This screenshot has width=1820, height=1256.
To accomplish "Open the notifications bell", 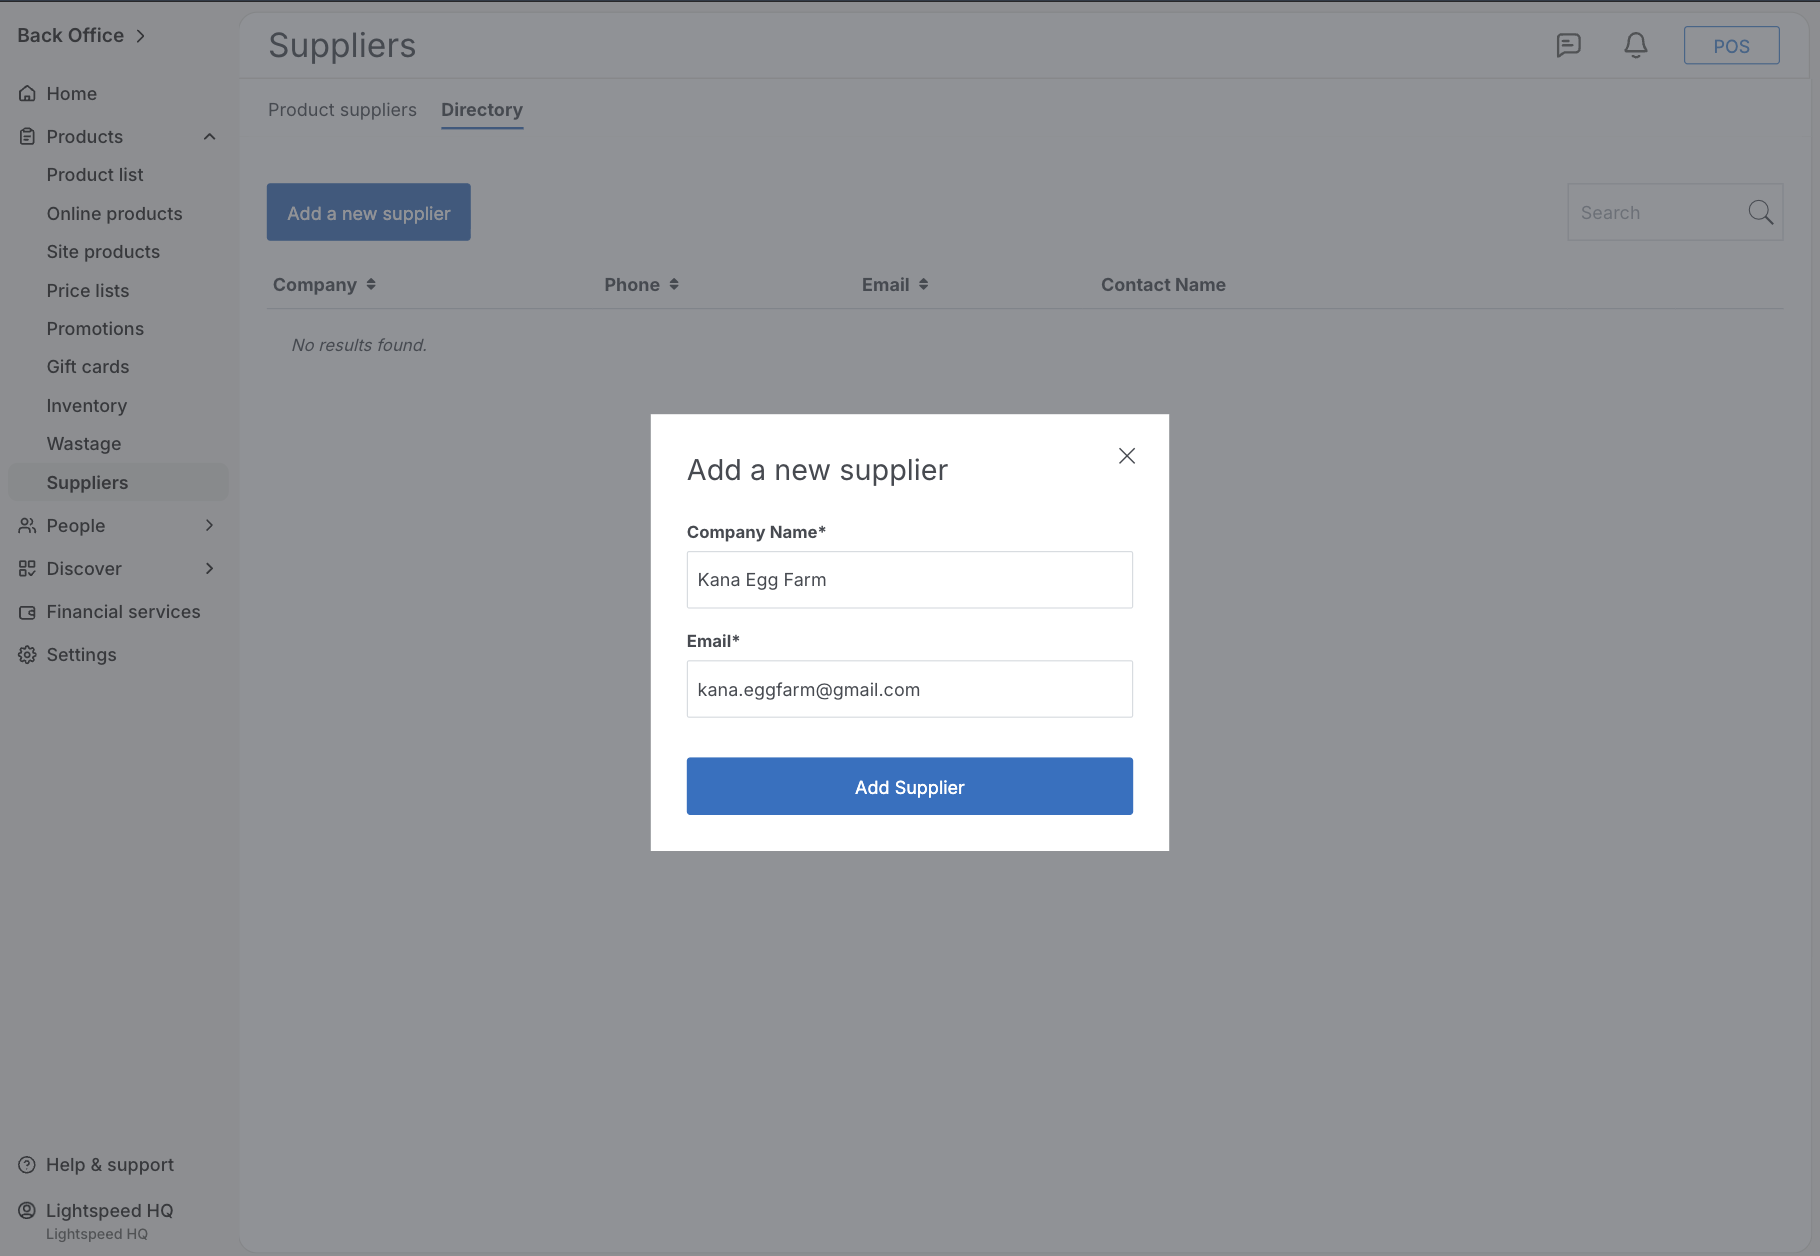I will 1636,45.
